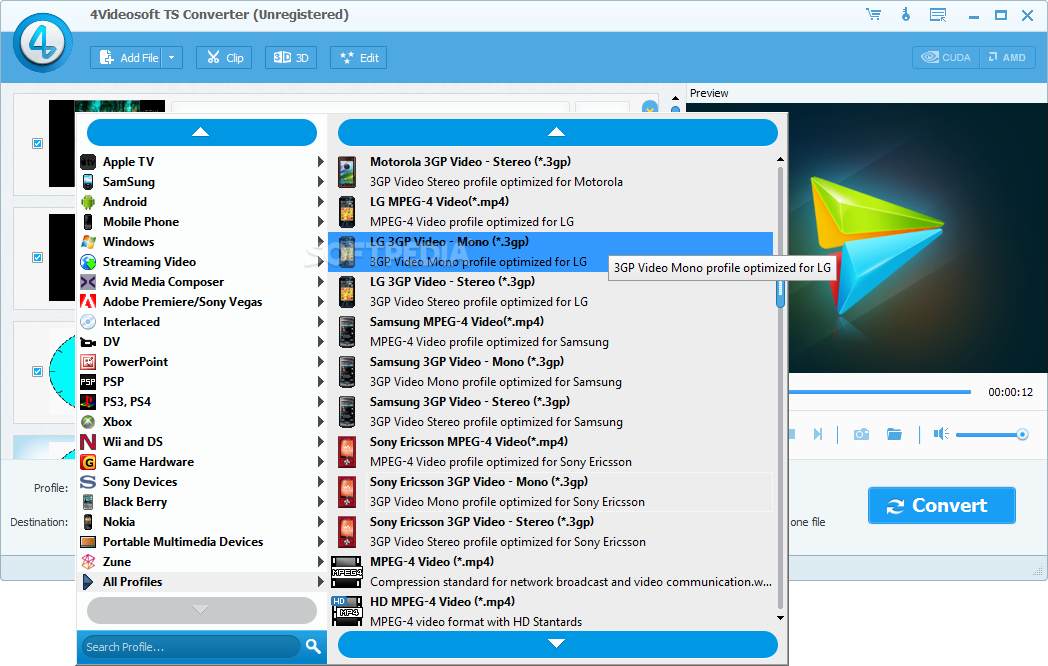Open the shopping cart purchase icon
Screen dimensions: 1048x666
tap(873, 15)
